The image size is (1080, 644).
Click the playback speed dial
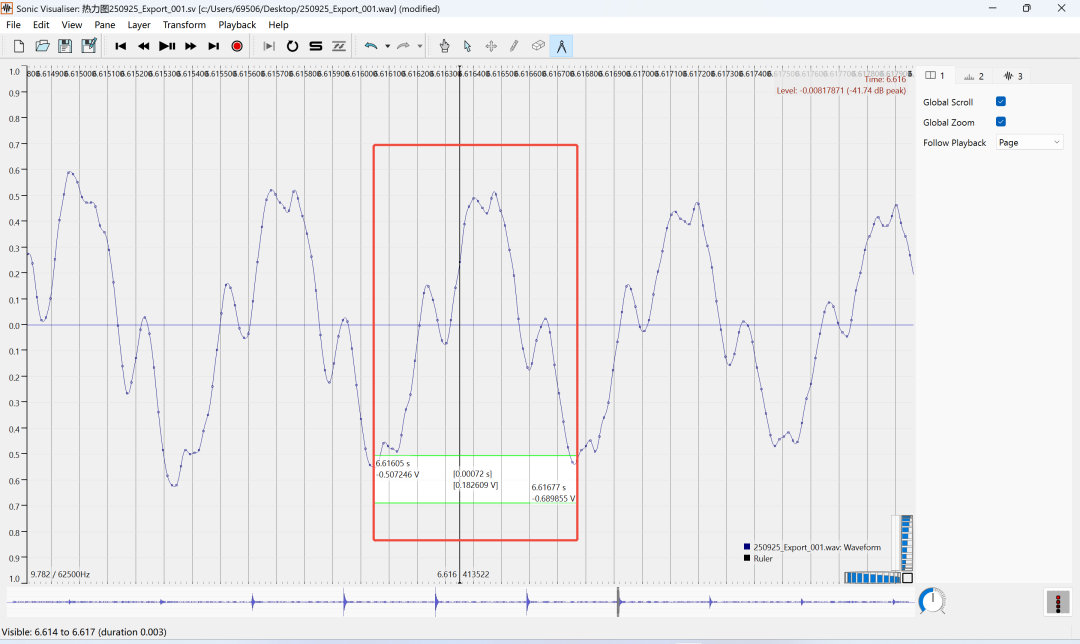933,601
